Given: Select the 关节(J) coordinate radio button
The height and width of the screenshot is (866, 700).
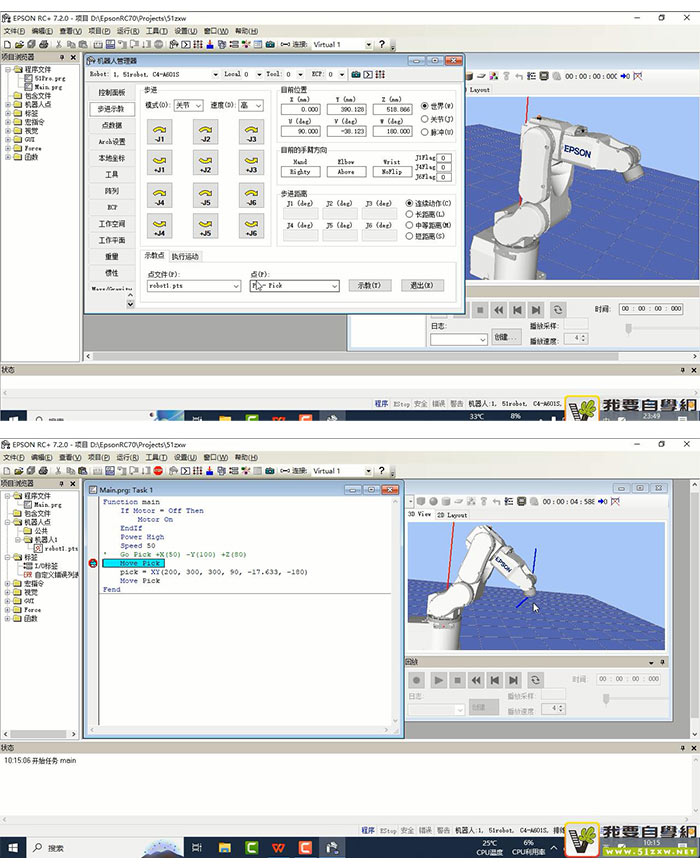Looking at the screenshot, I should click(x=424, y=119).
